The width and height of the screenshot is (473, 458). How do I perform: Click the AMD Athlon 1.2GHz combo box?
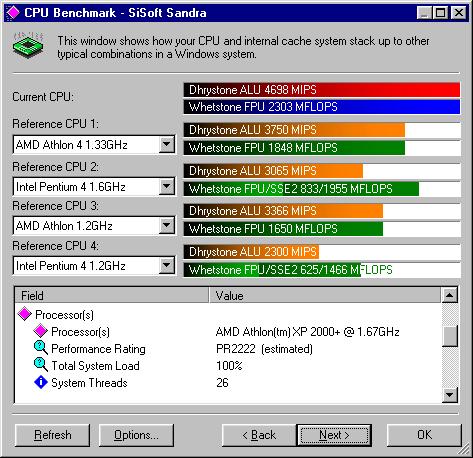point(94,226)
